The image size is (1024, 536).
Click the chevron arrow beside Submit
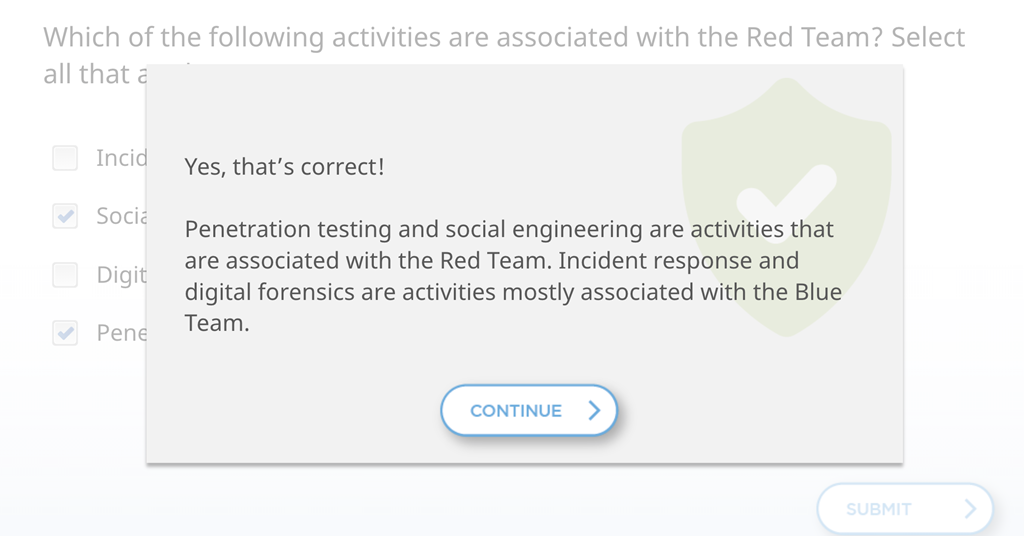[969, 509]
